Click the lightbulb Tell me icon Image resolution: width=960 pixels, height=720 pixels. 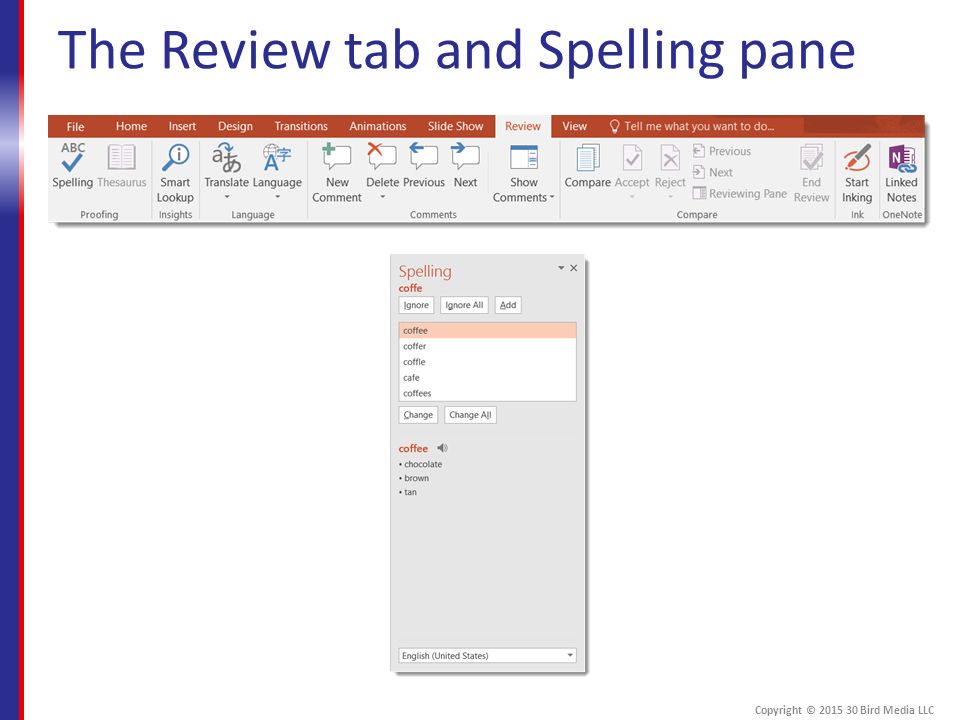(x=614, y=127)
